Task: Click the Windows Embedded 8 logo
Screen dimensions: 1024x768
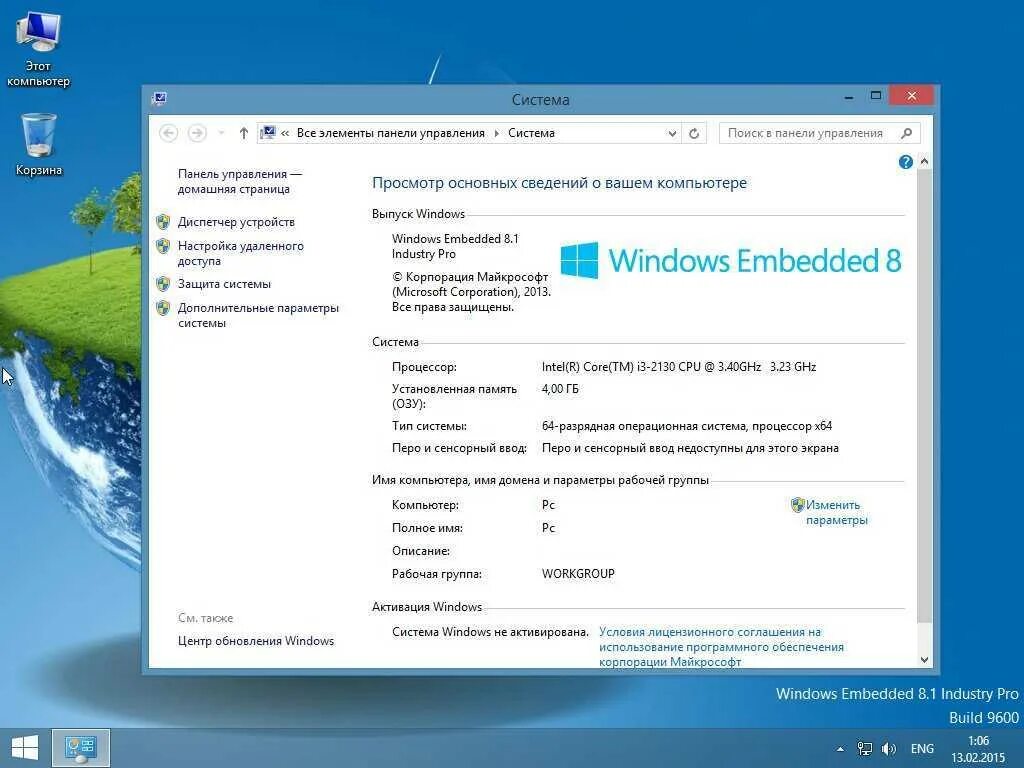Action: click(x=731, y=261)
